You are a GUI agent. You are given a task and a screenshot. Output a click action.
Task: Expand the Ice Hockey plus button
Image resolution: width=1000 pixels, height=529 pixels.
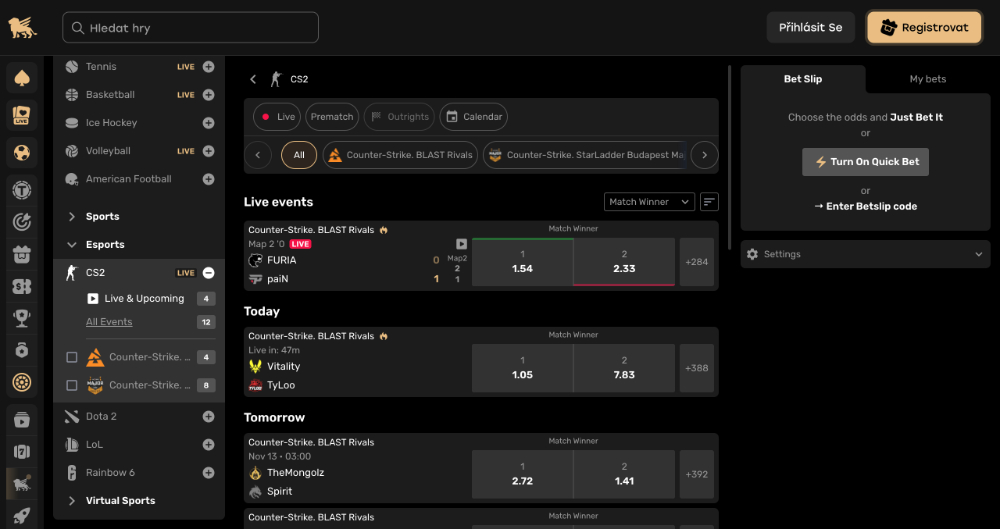click(209, 123)
